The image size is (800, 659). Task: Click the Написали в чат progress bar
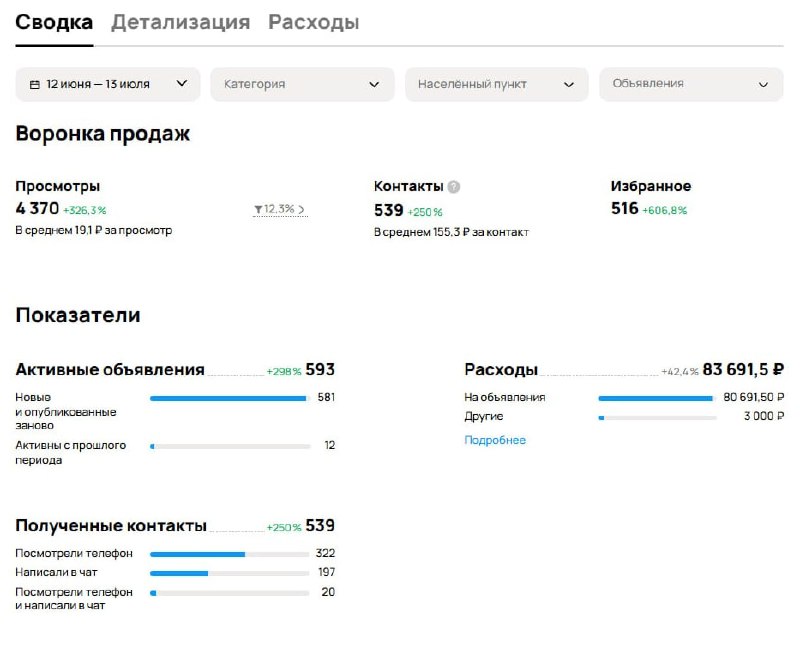tap(230, 573)
